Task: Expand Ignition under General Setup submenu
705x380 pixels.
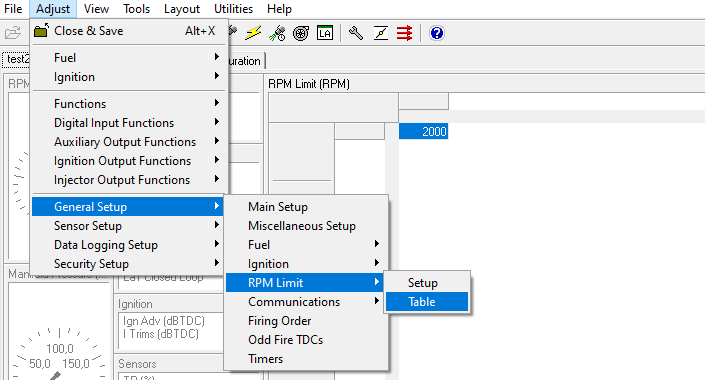Action: pos(306,264)
